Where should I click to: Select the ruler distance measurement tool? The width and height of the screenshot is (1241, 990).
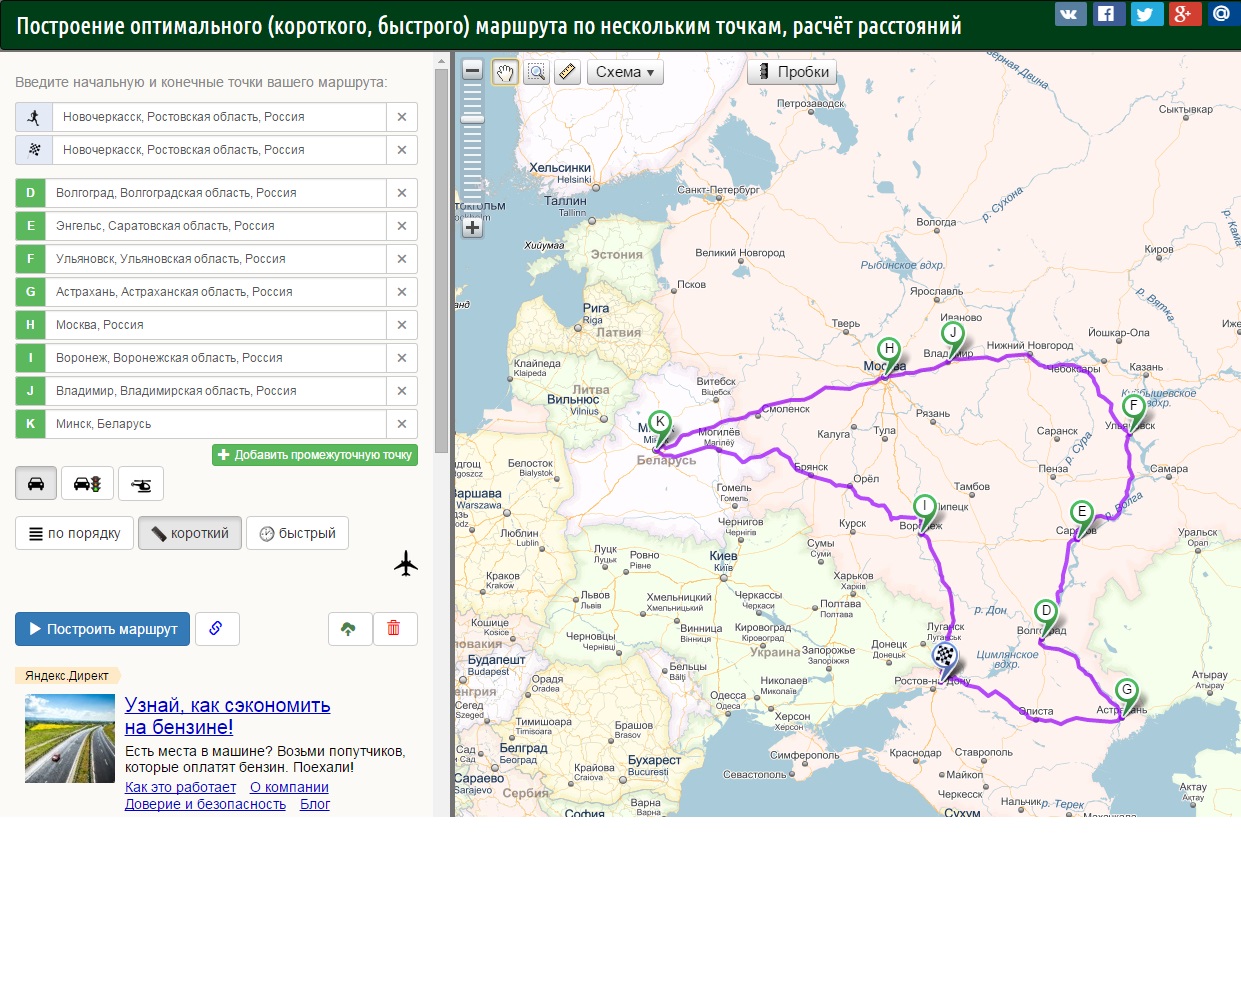click(567, 72)
